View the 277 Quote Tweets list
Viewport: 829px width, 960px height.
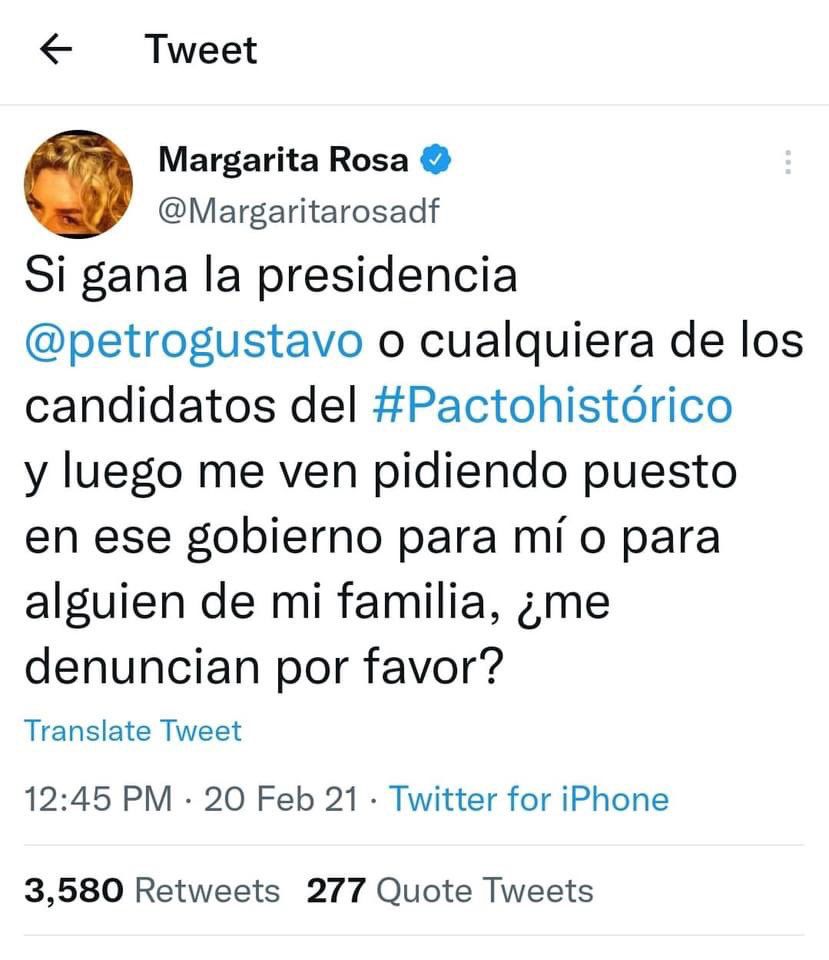click(x=449, y=889)
